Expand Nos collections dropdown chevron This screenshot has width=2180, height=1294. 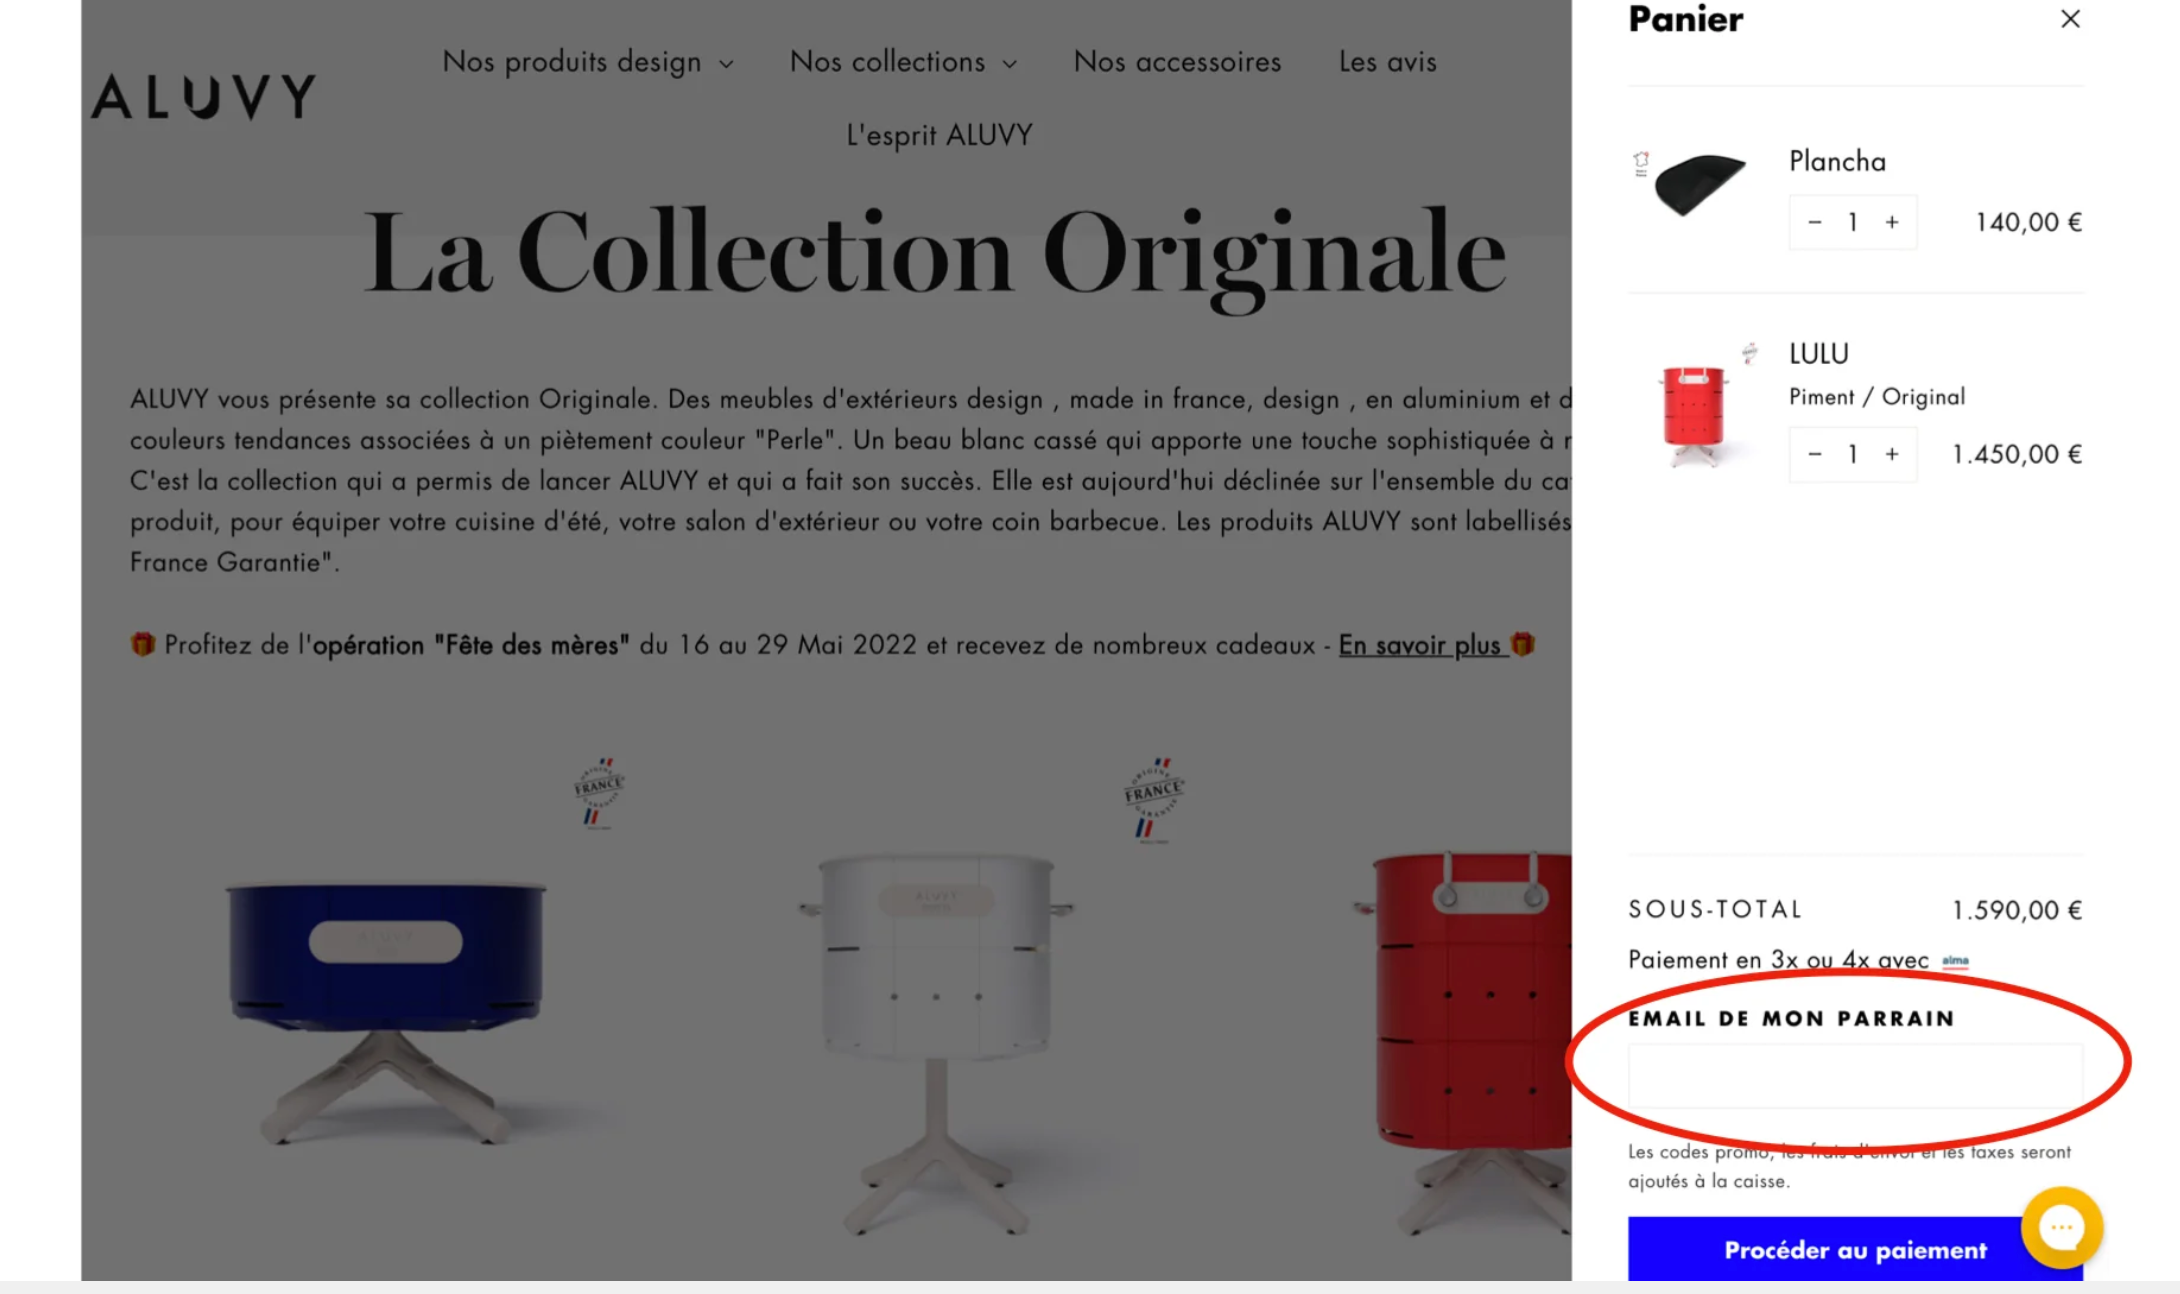tap(1010, 64)
